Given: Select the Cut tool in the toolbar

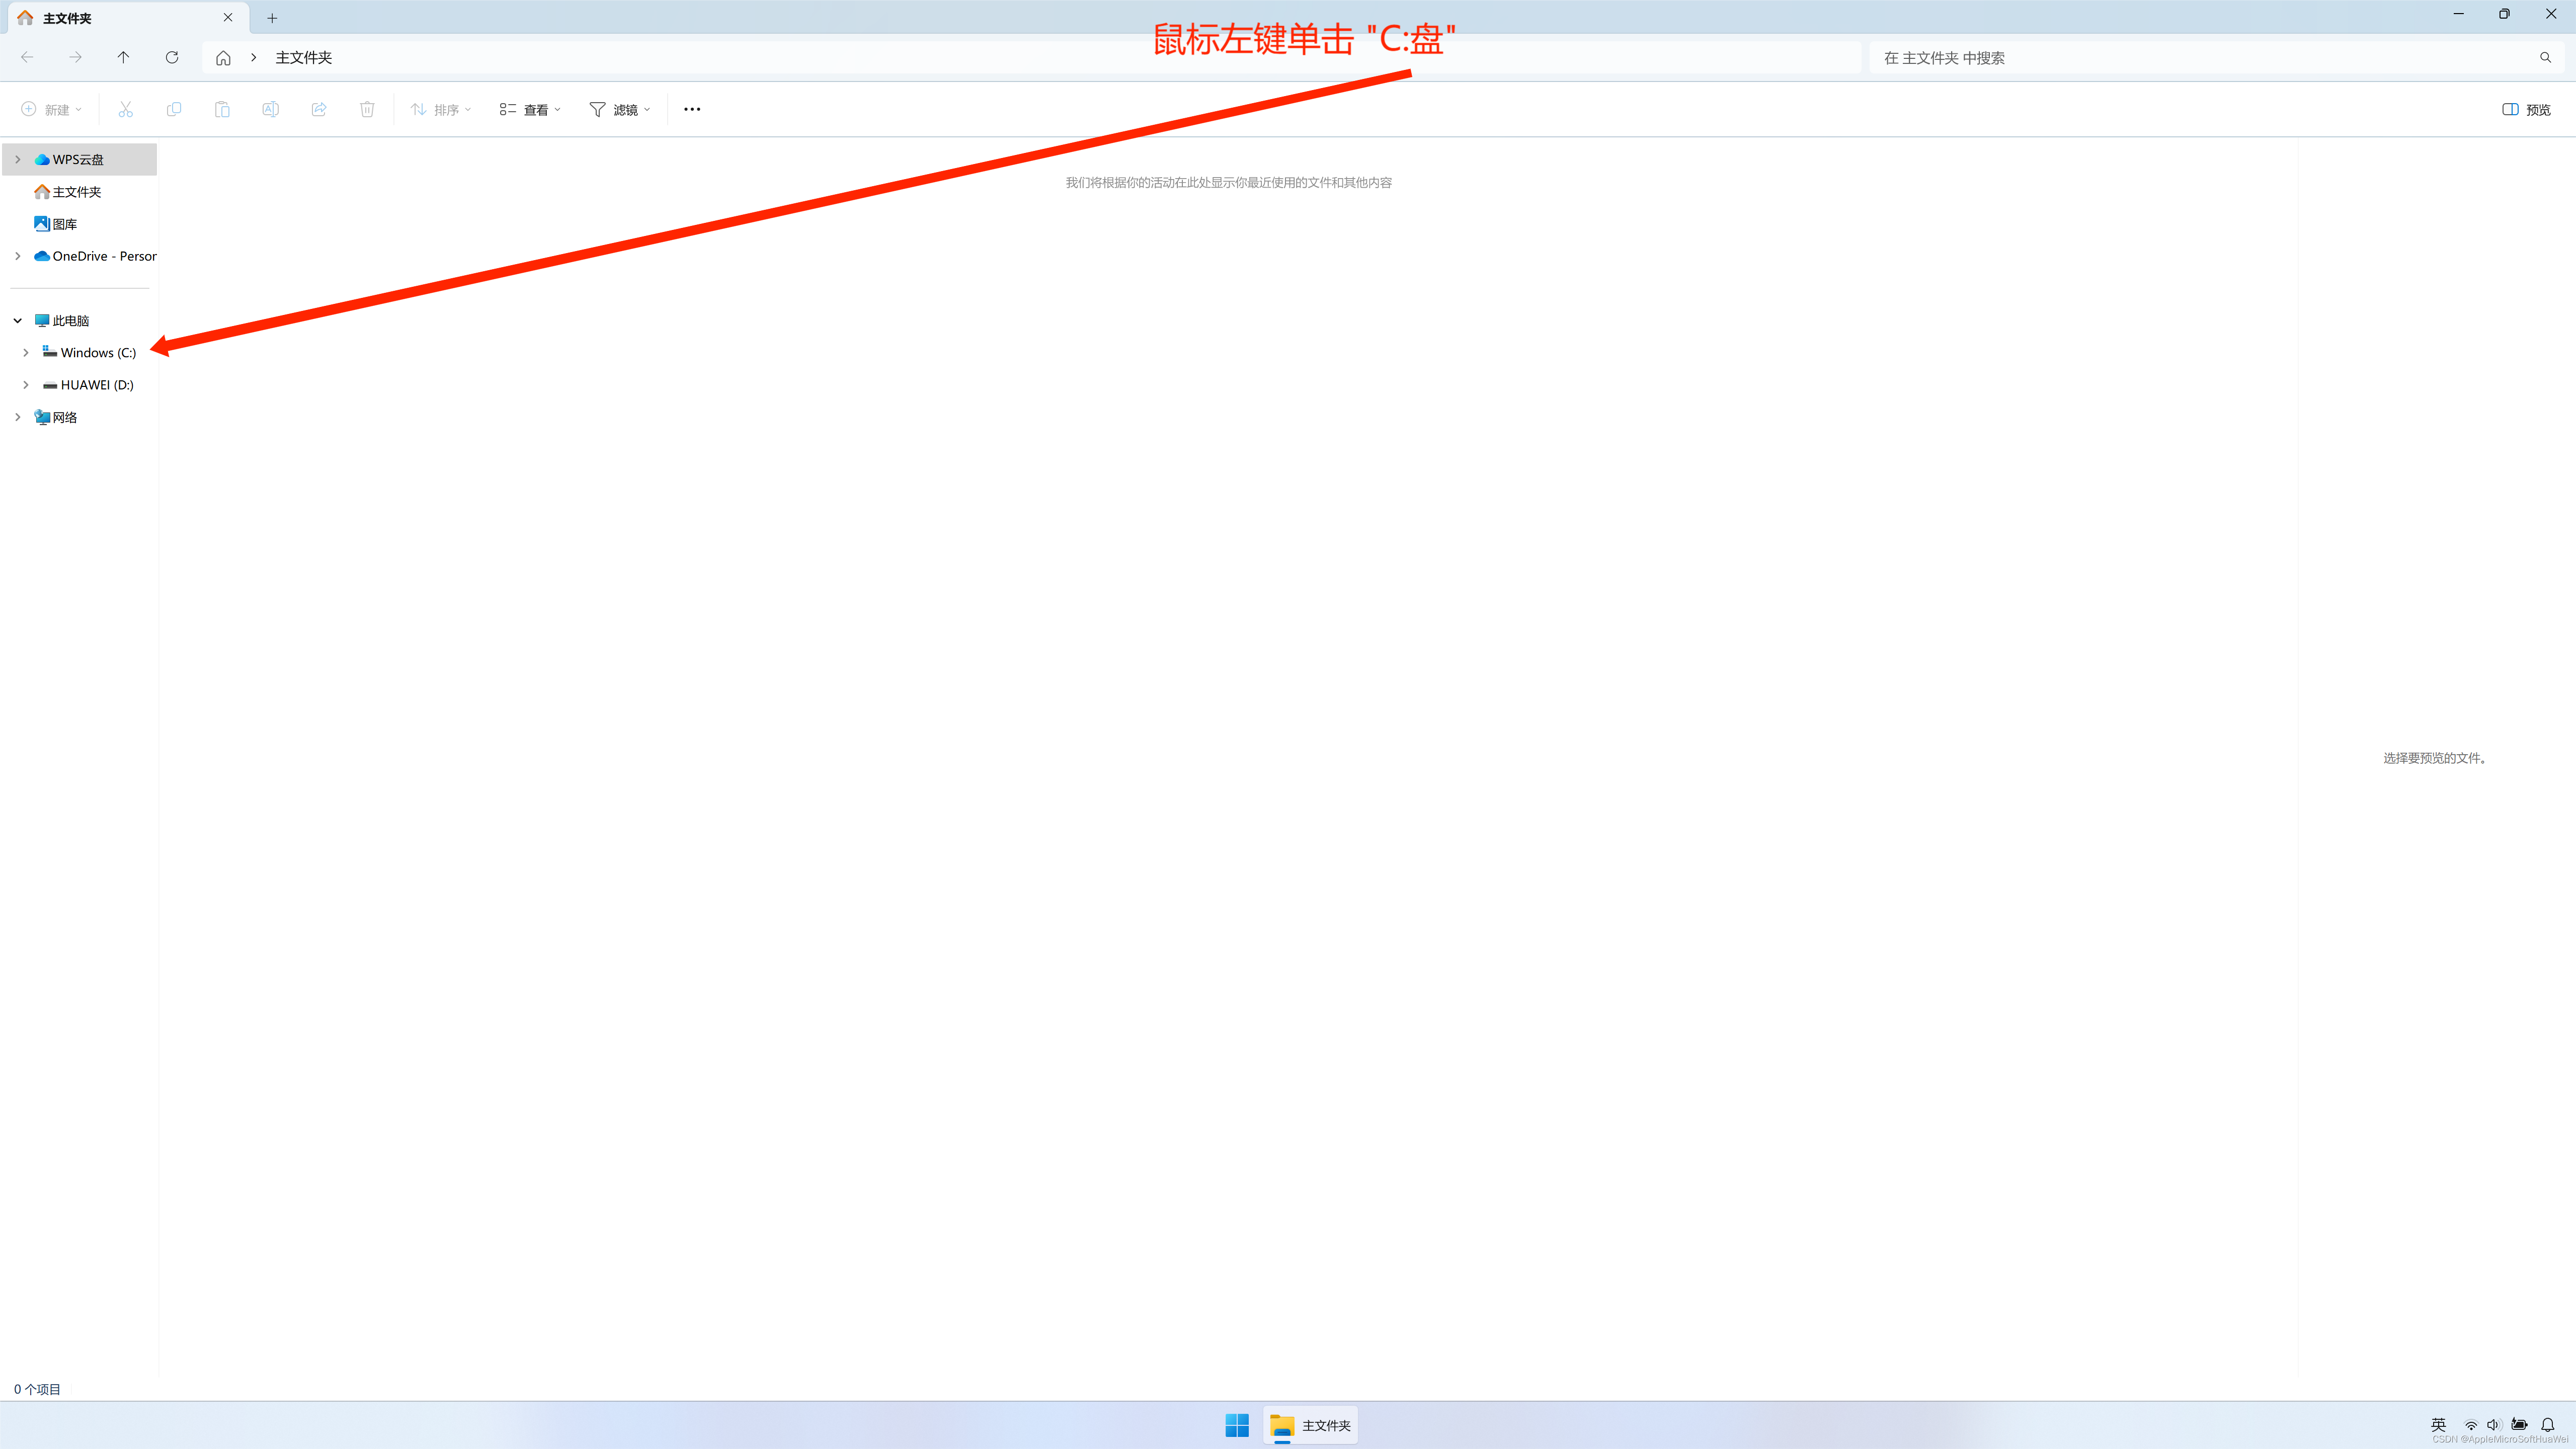Looking at the screenshot, I should click(125, 109).
